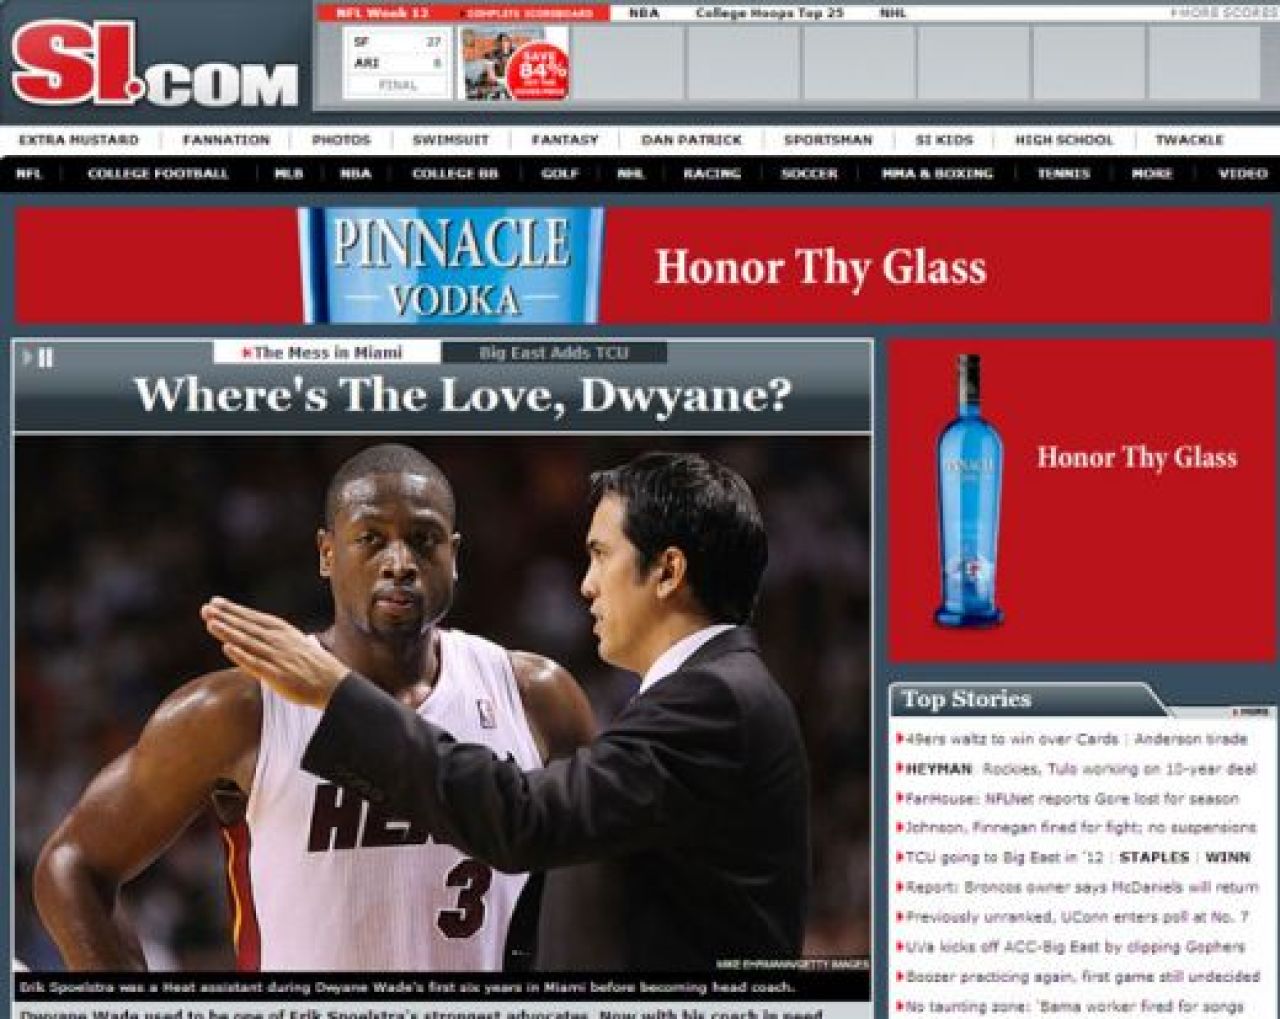Screen dimensions: 1280x1019
Task: Click the More Scores link
Action: pos(1224,13)
